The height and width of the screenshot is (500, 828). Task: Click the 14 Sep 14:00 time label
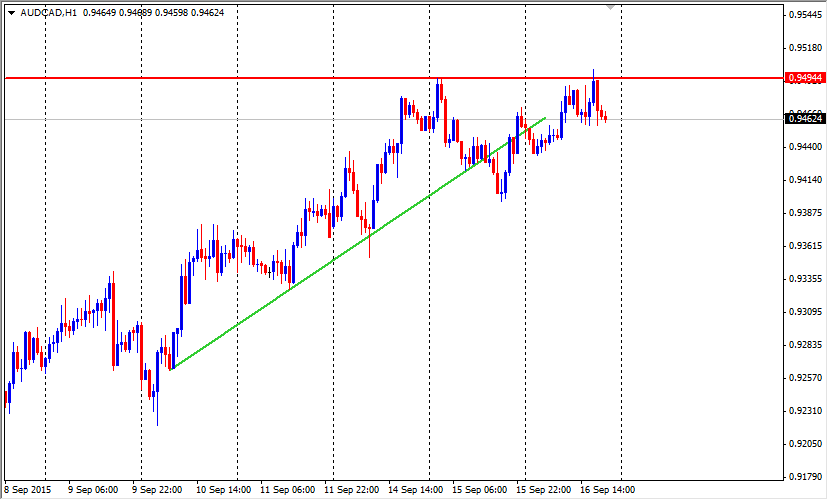416,490
